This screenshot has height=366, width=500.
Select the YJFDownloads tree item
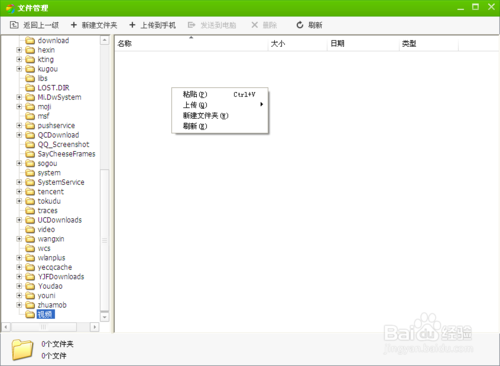(61, 277)
